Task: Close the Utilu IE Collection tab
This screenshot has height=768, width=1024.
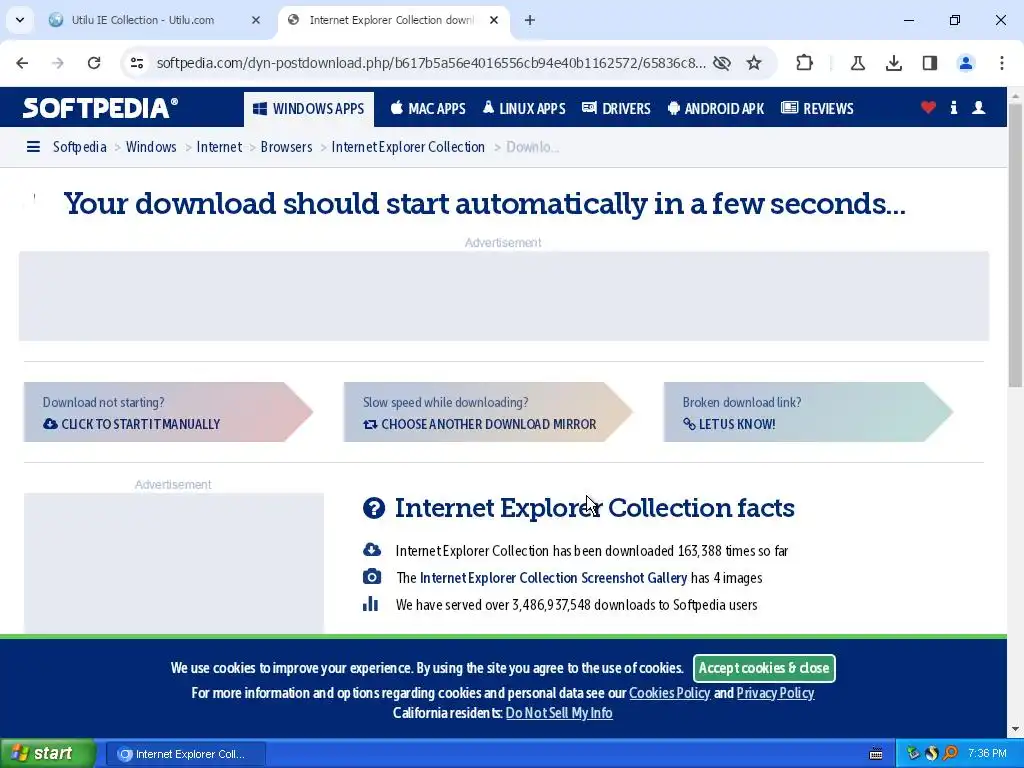Action: [x=256, y=20]
